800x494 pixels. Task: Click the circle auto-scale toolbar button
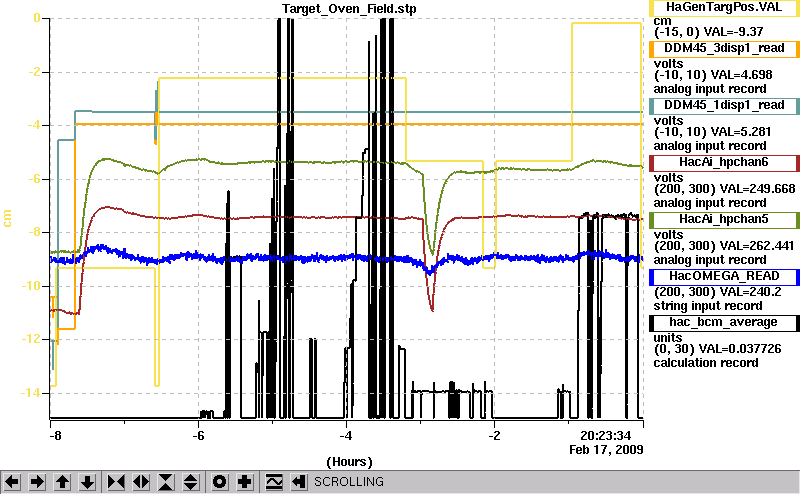[x=219, y=482]
